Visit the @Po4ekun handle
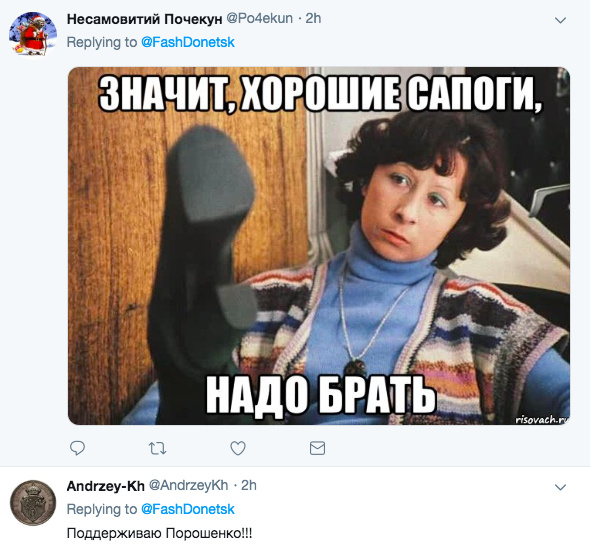590x553 pixels. [x=259, y=18]
